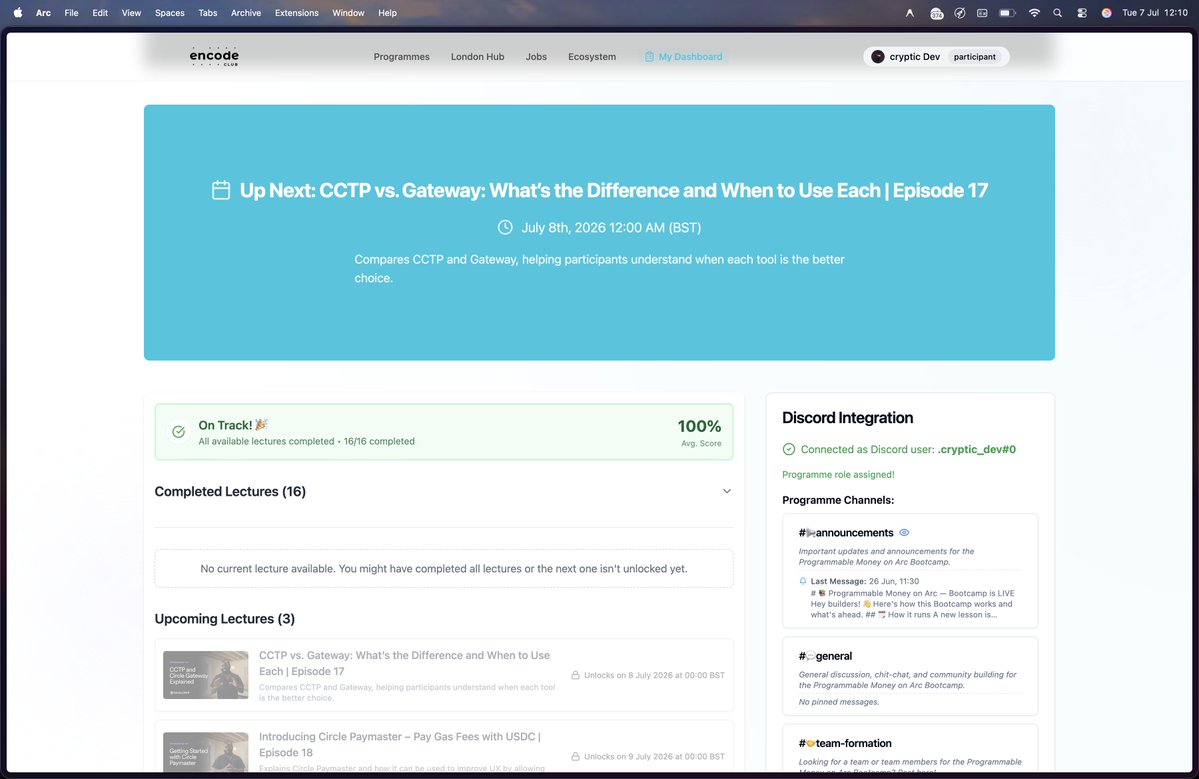The width and height of the screenshot is (1199, 779).
Task: Open the Apple menu
Action: pos(18,12)
